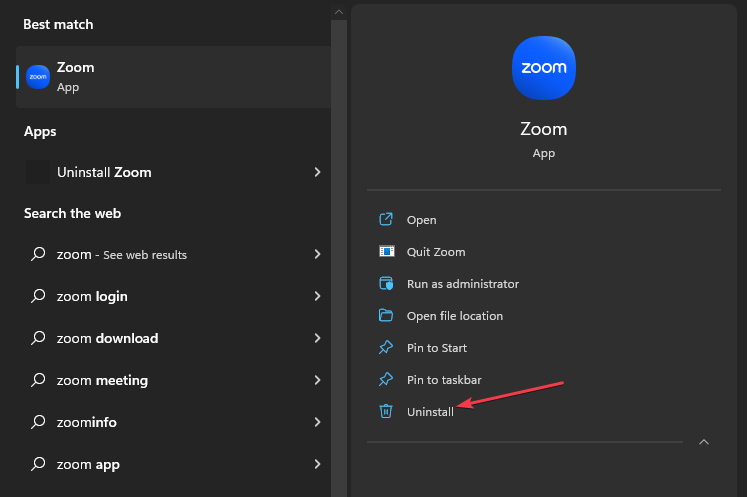The height and width of the screenshot is (497, 747).
Task: Select the 'zoom login' web suggestion
Action: (x=173, y=296)
